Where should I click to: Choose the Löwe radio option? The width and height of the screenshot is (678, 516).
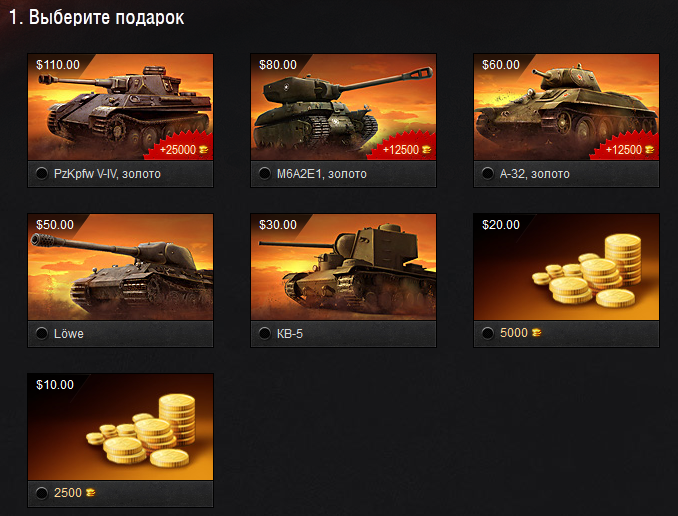click(x=42, y=333)
